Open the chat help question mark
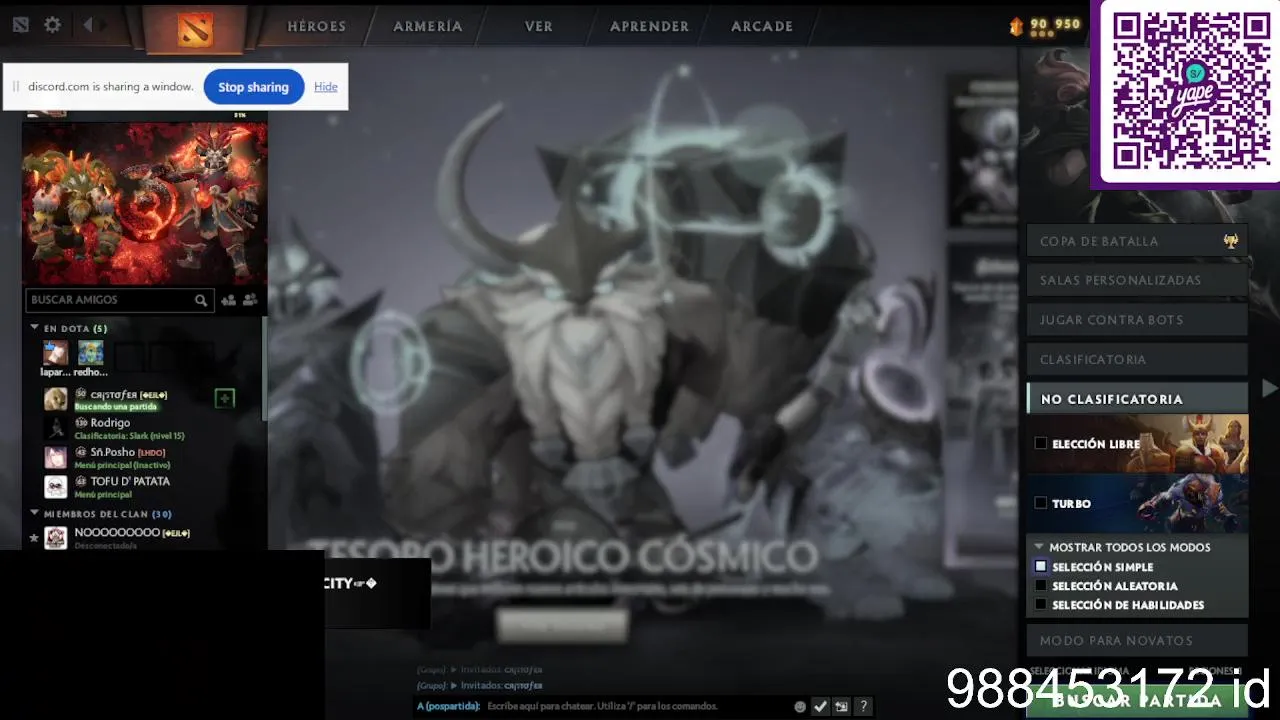The width and height of the screenshot is (1280, 720). [863, 706]
